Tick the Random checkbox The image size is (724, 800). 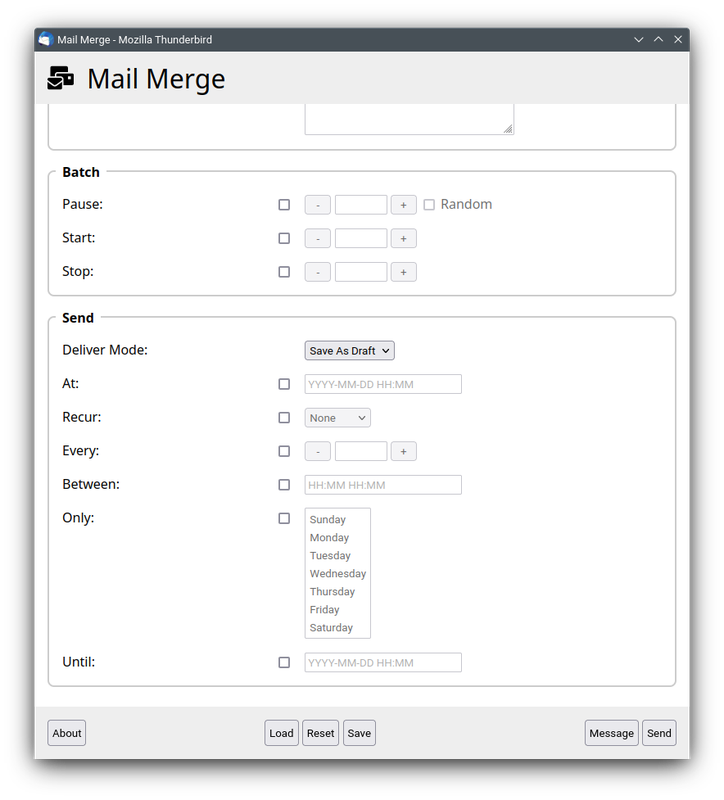(x=429, y=205)
